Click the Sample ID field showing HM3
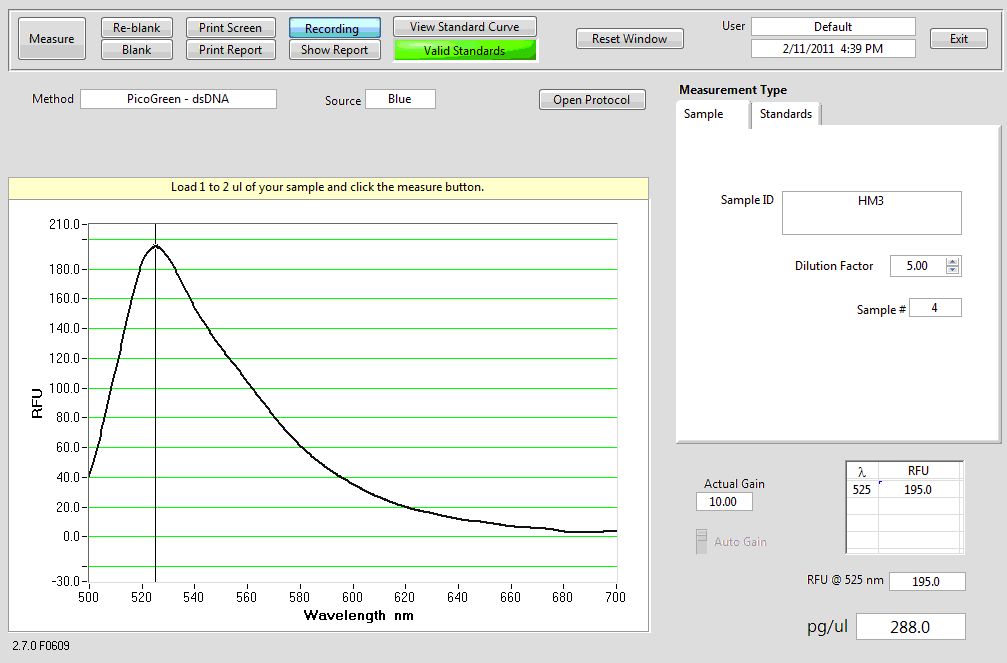 pos(871,213)
